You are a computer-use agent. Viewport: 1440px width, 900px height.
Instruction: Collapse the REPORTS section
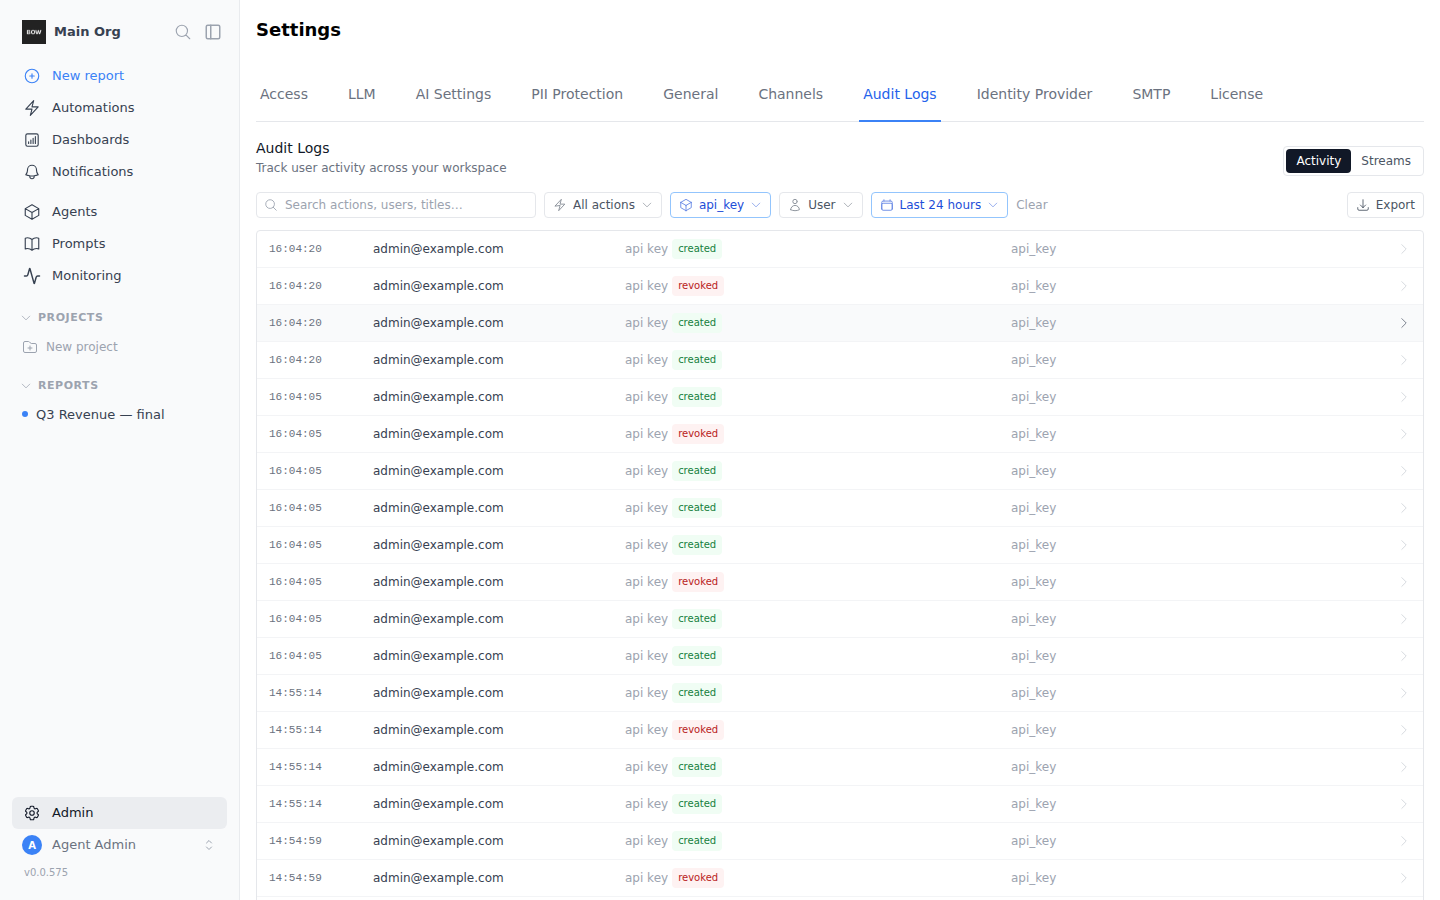[x=60, y=385]
